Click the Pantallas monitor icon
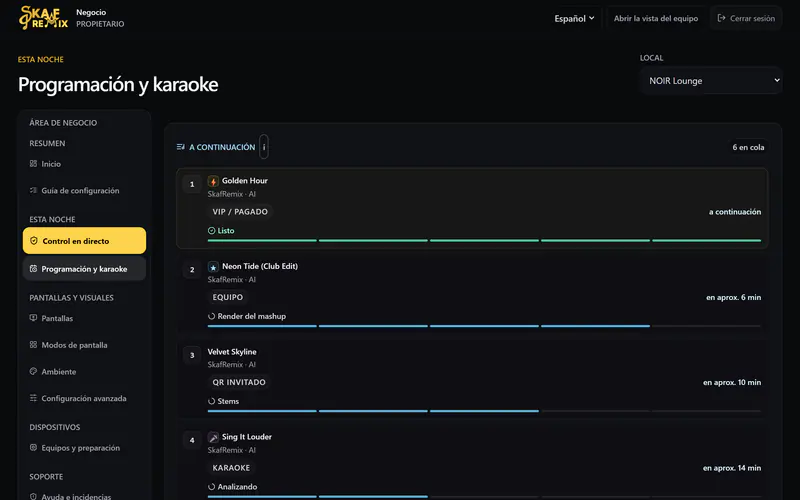The image size is (800, 500). (x=33, y=318)
